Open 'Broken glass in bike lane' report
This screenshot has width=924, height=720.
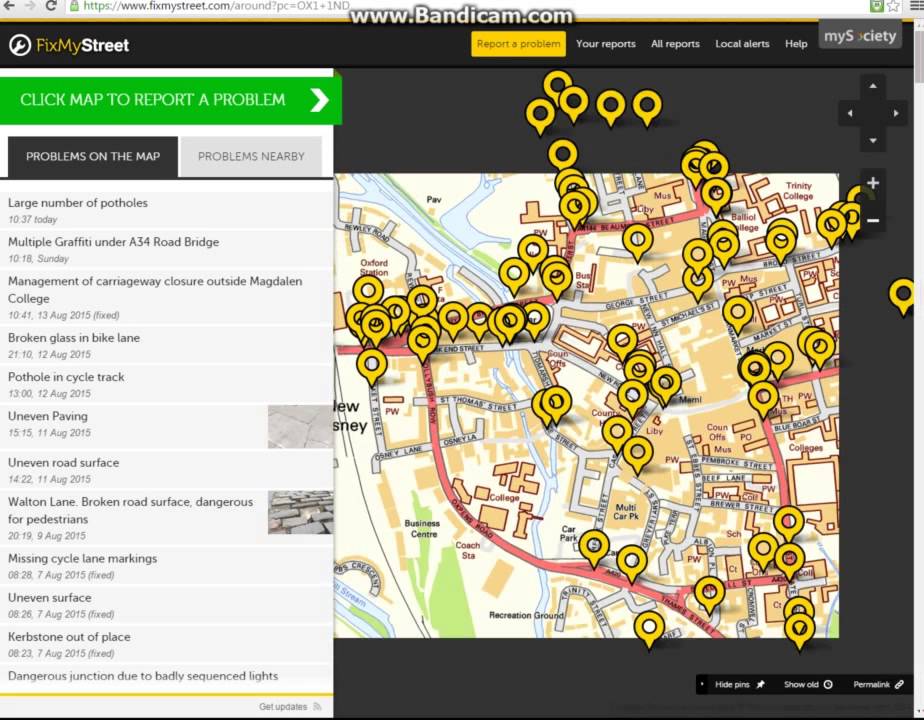pyautogui.click(x=167, y=345)
